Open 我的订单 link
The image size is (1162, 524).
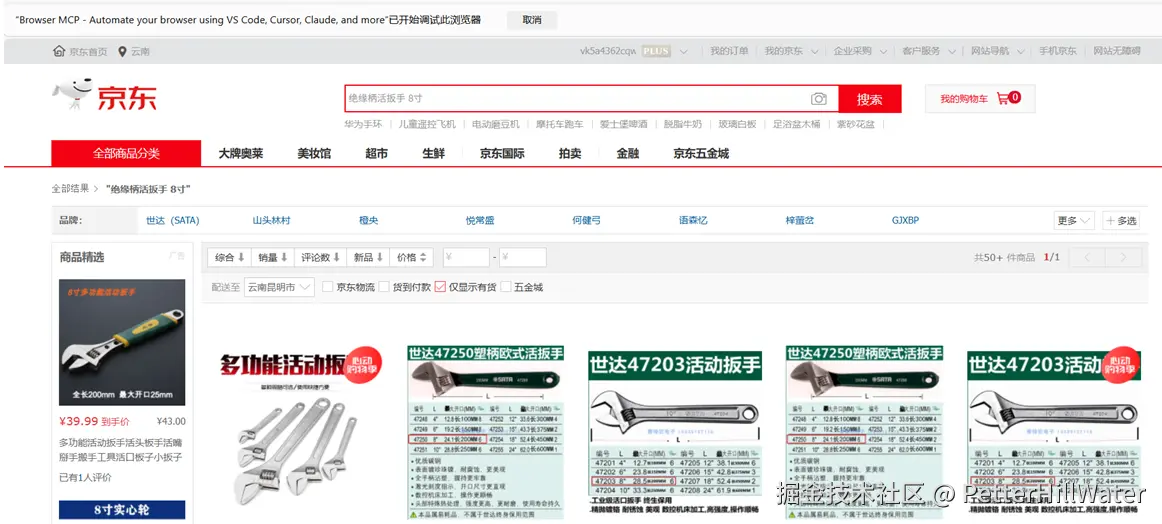click(729, 51)
